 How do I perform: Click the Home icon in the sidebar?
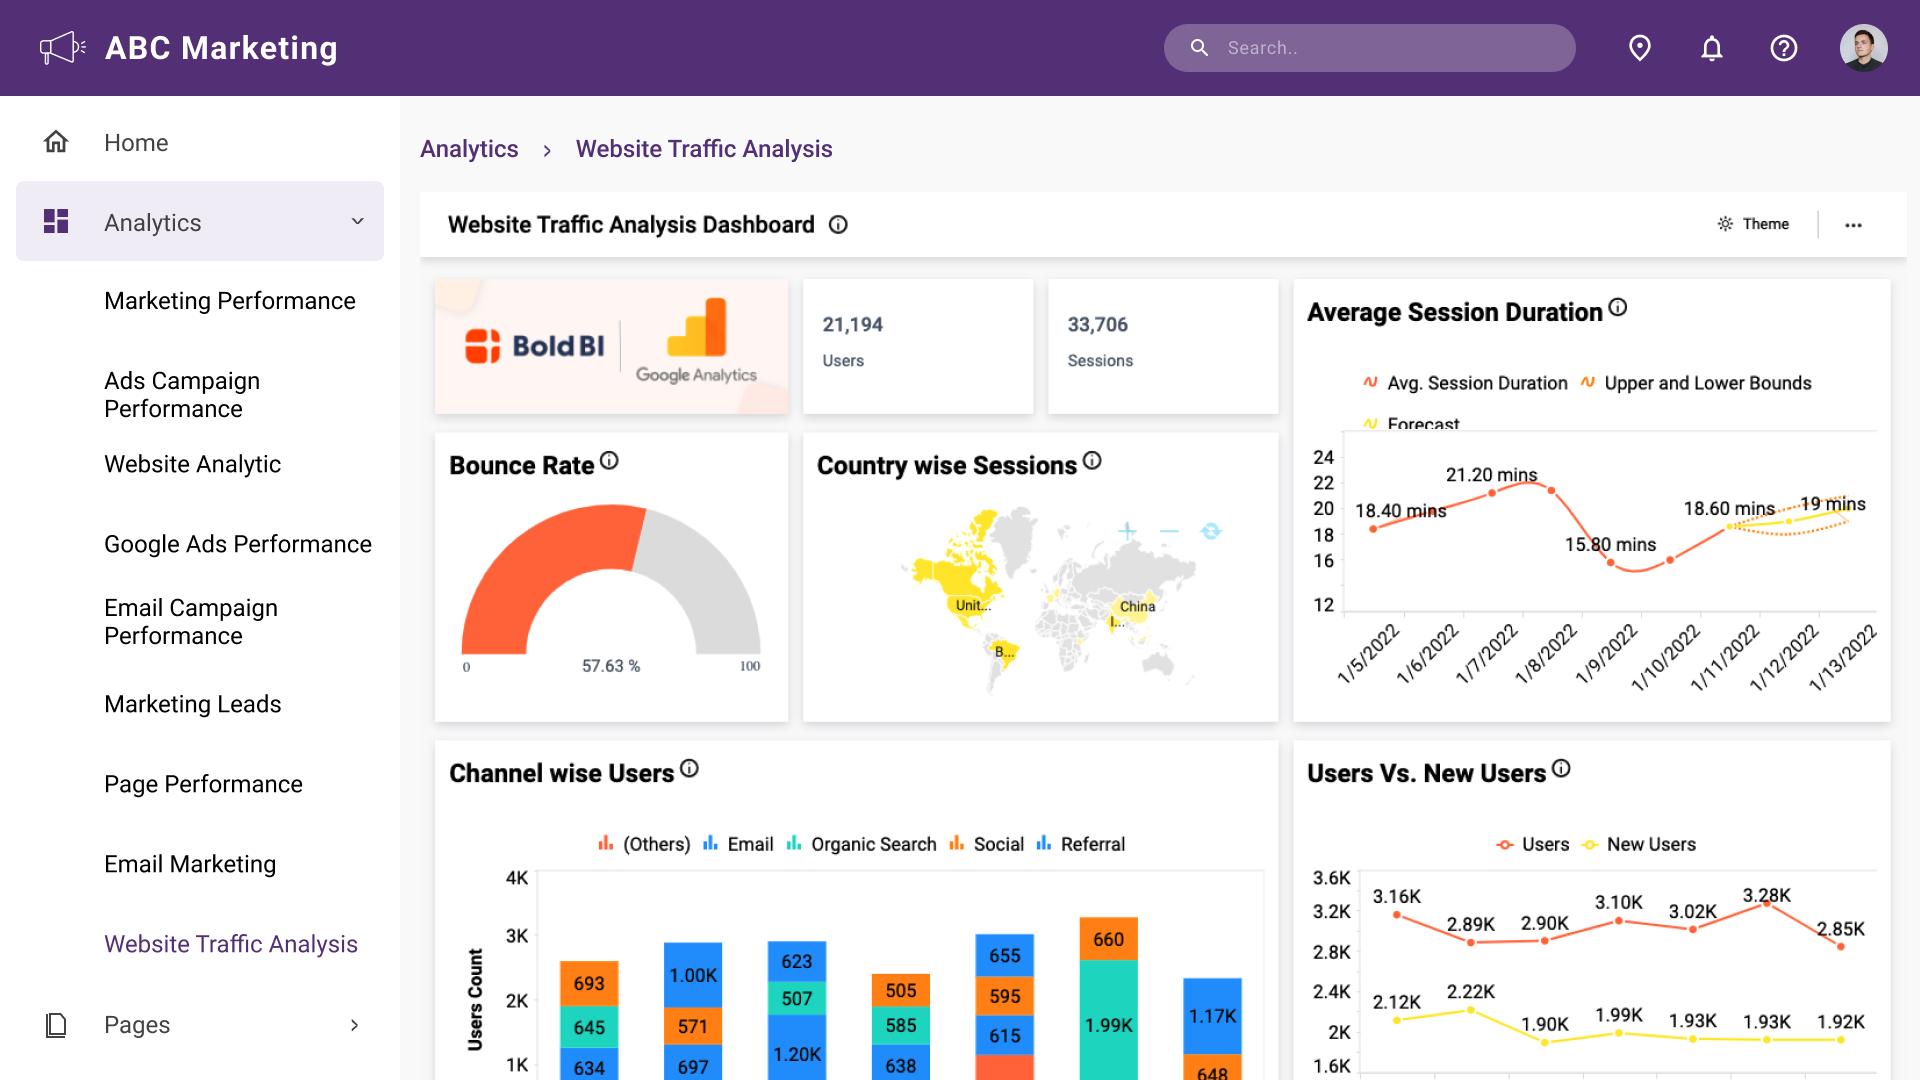(x=56, y=141)
